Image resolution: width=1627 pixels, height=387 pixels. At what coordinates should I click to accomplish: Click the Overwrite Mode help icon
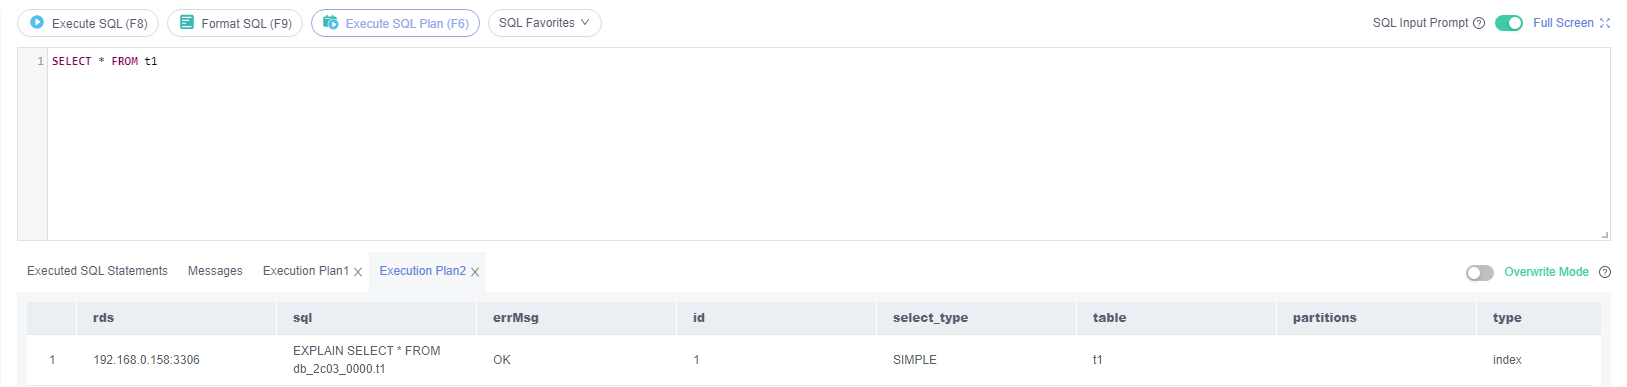1605,272
